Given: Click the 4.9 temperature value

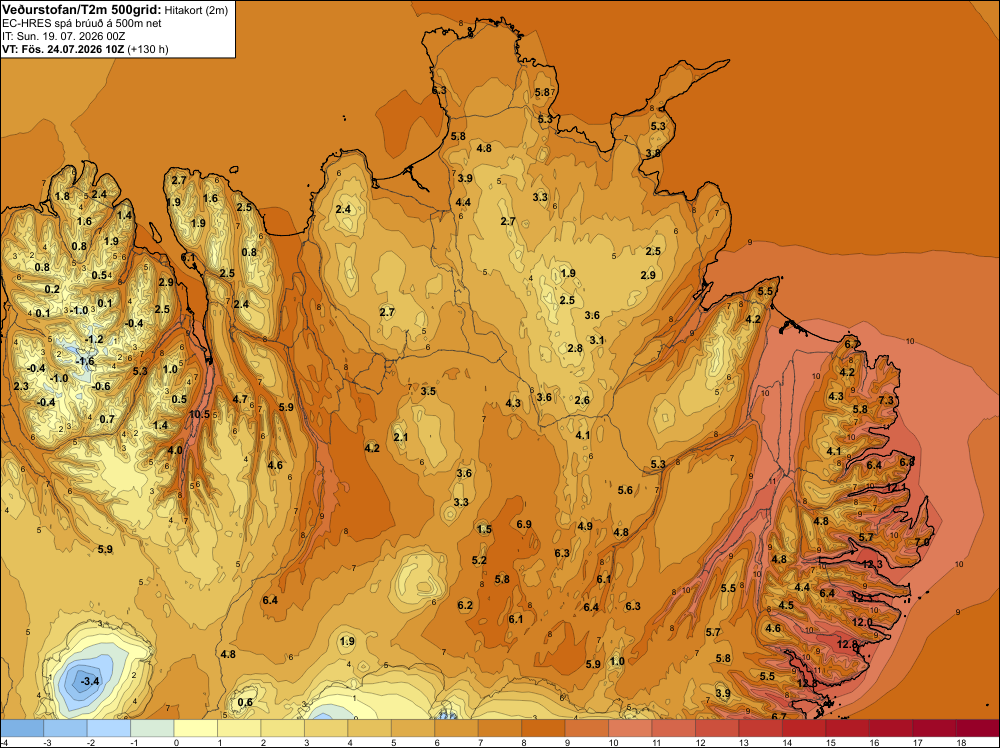Looking at the screenshot, I should [x=585, y=526].
